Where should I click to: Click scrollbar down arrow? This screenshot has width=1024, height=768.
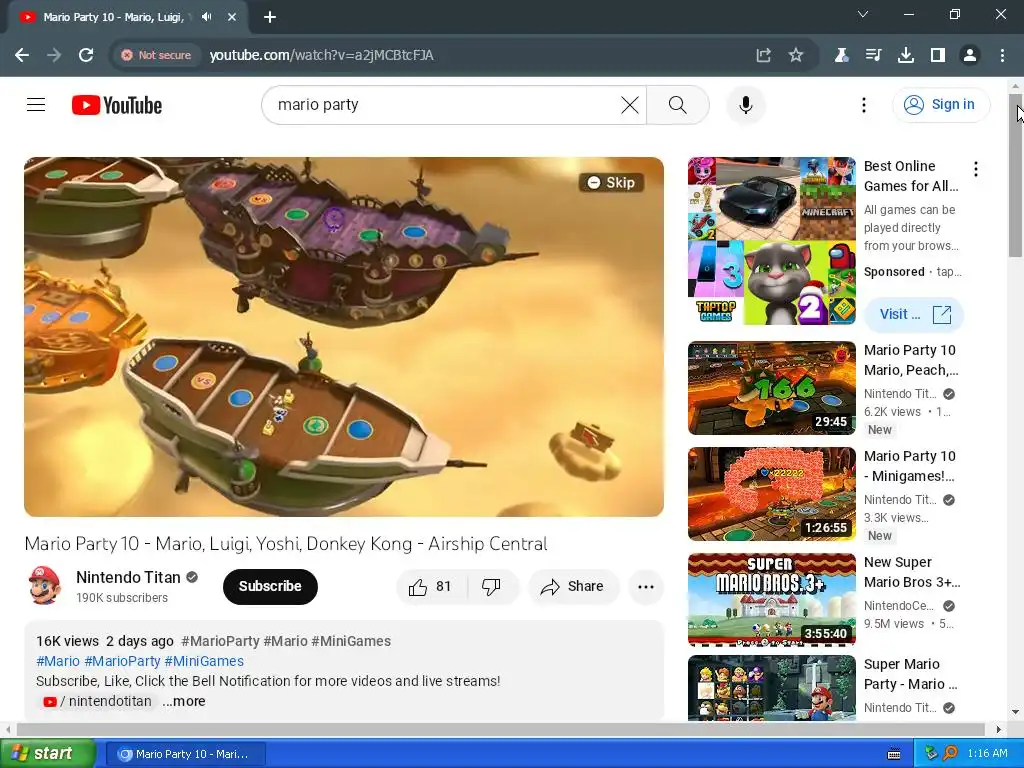(1016, 712)
